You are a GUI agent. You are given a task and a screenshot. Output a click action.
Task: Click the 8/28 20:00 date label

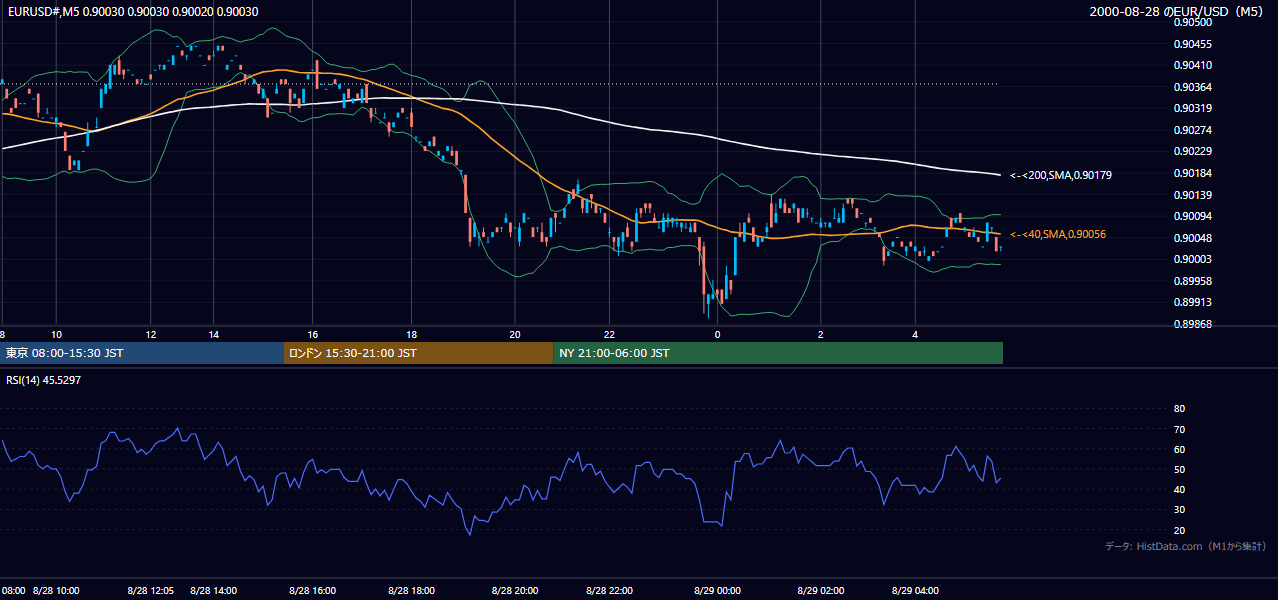pyautogui.click(x=514, y=591)
